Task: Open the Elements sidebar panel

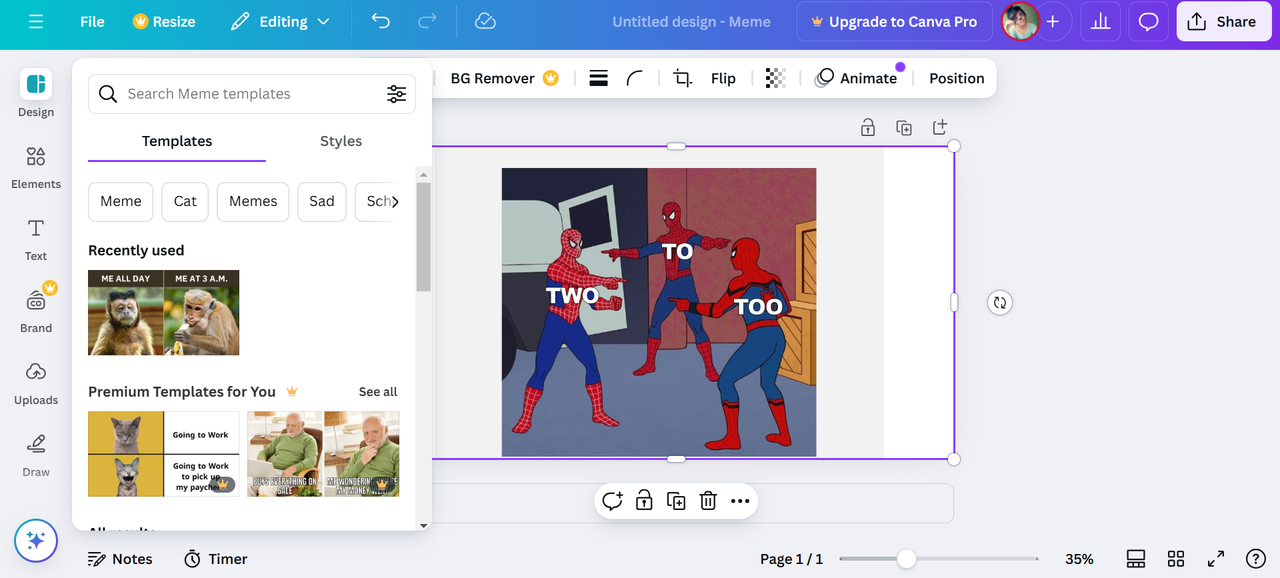Action: click(x=36, y=167)
